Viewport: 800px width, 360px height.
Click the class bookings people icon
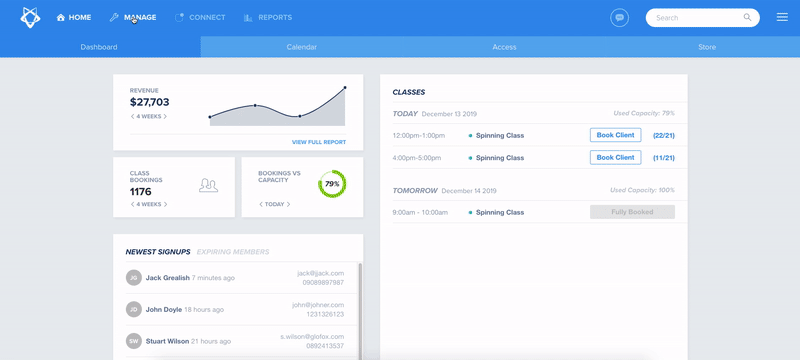pos(208,185)
